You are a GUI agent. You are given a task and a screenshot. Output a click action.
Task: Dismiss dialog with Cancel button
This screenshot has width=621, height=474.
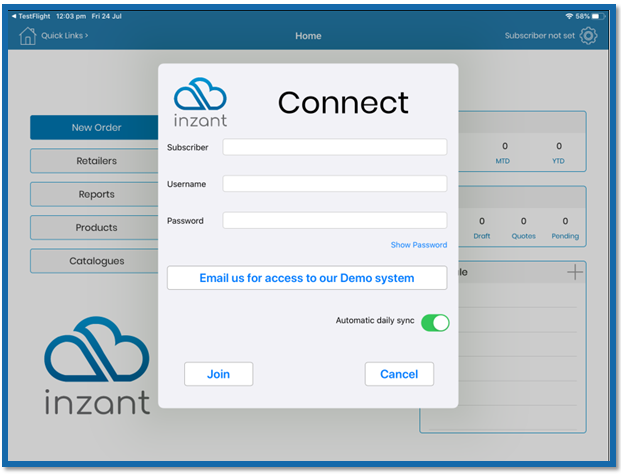coord(399,374)
